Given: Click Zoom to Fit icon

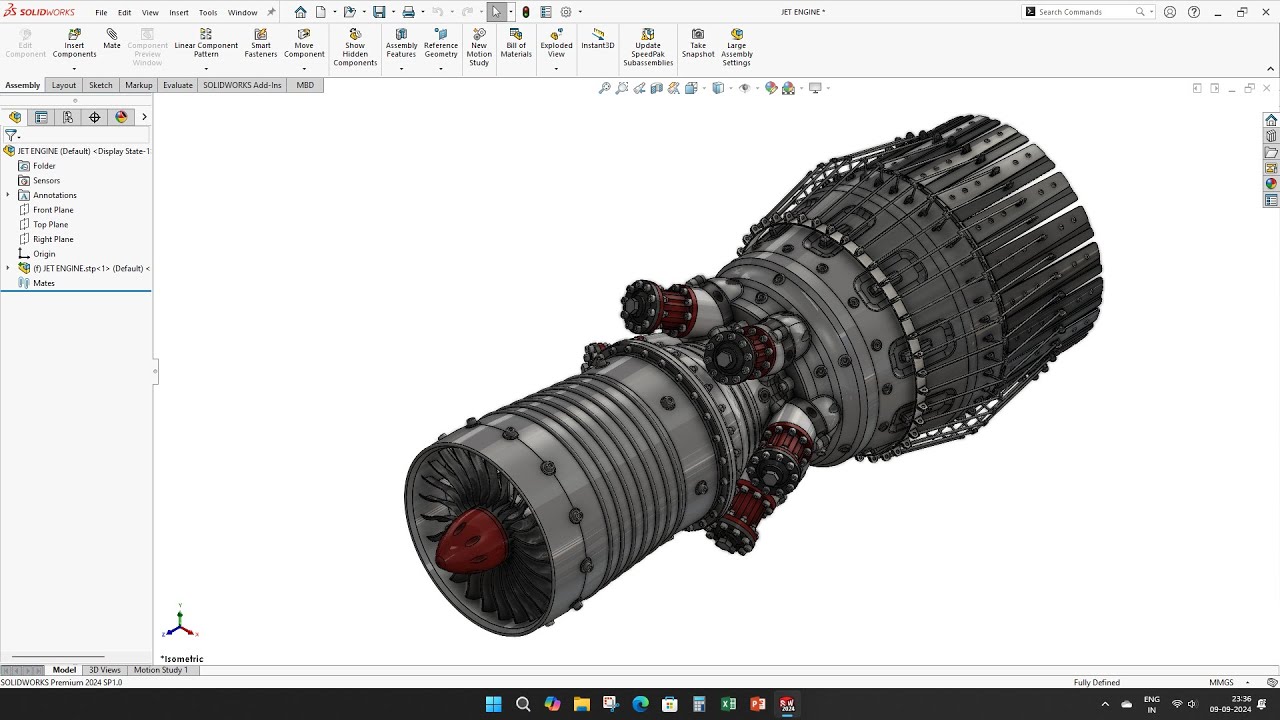Looking at the screenshot, I should 605,88.
